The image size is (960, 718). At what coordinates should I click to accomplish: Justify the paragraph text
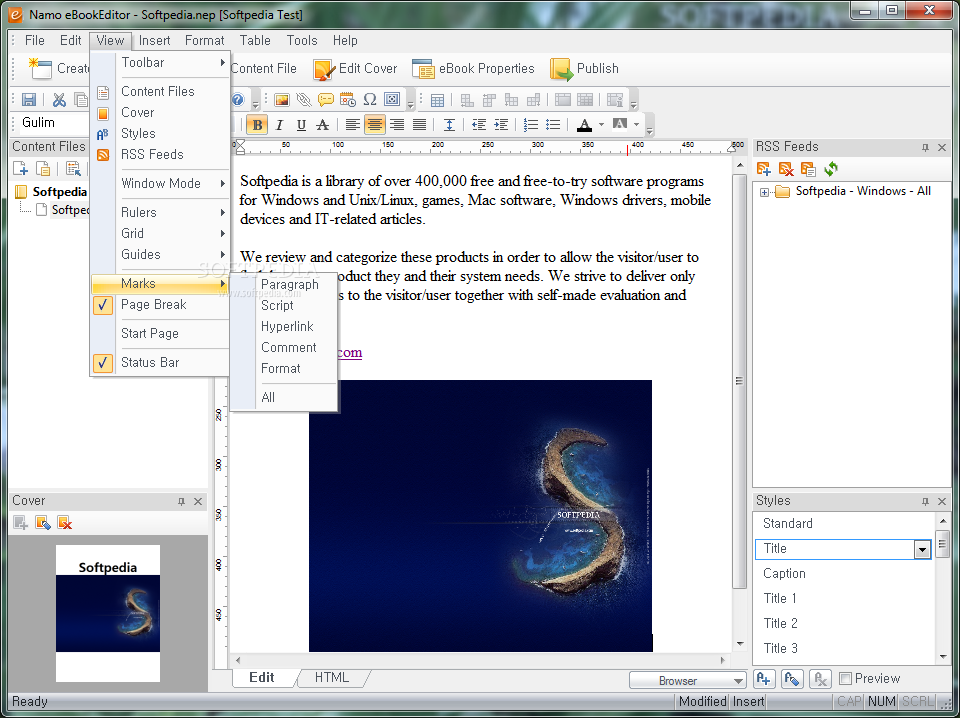click(x=419, y=125)
